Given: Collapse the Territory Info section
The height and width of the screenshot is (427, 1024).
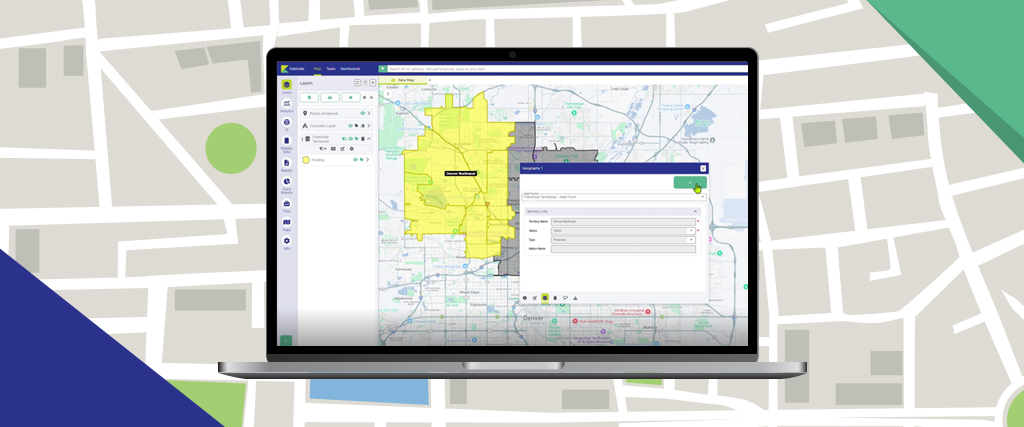Looking at the screenshot, I should click(695, 212).
